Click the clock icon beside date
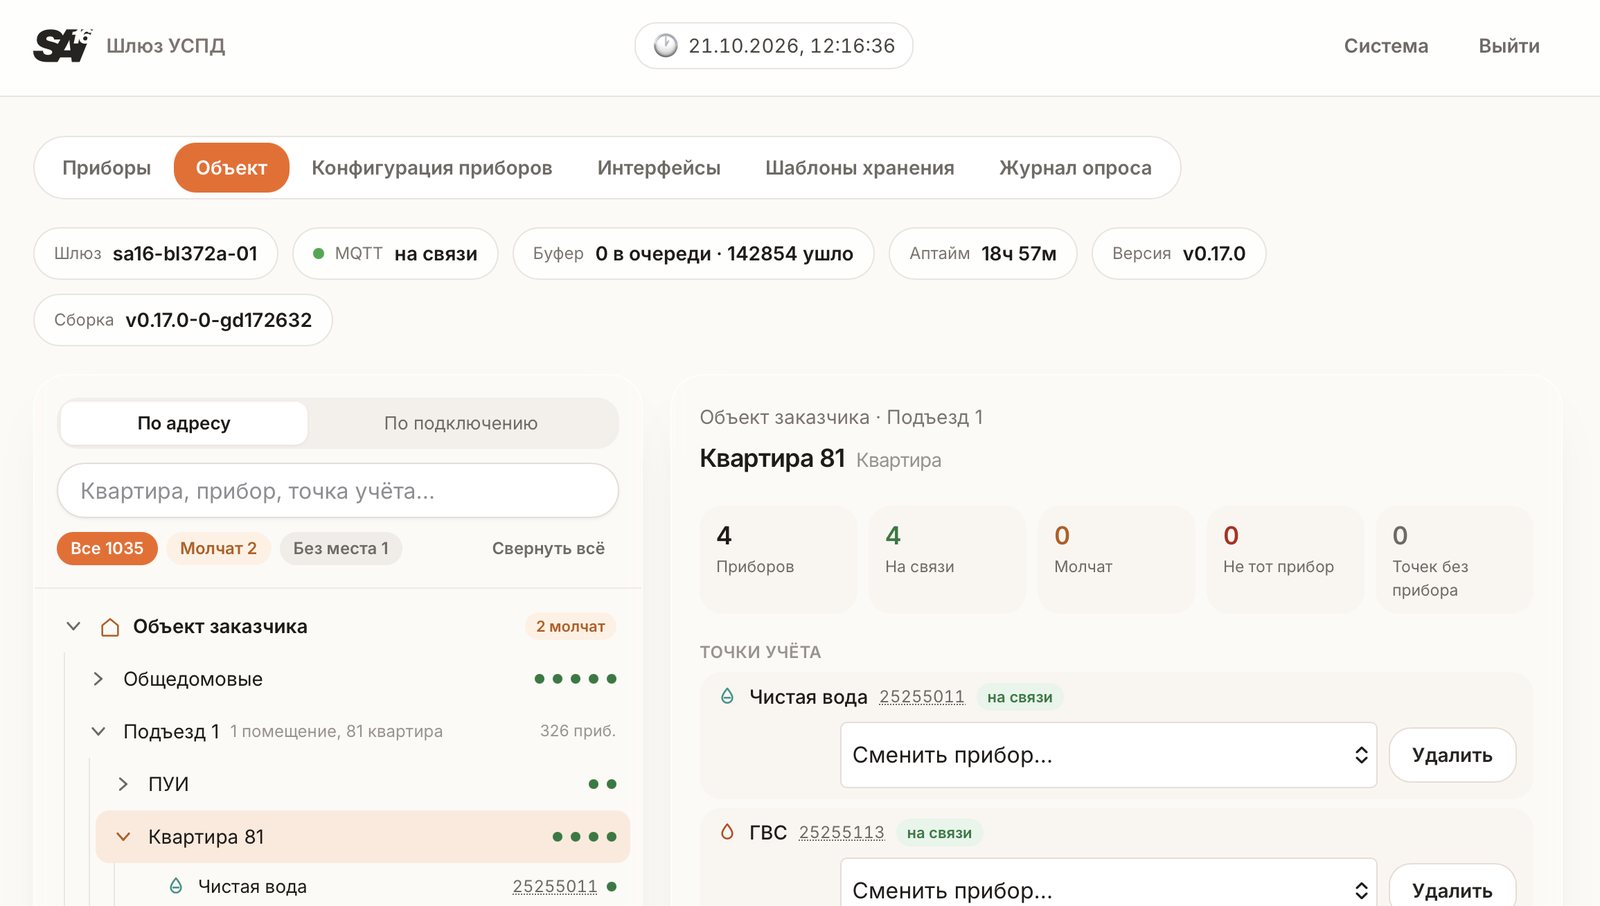Viewport: 1600px width, 906px height. (x=665, y=46)
